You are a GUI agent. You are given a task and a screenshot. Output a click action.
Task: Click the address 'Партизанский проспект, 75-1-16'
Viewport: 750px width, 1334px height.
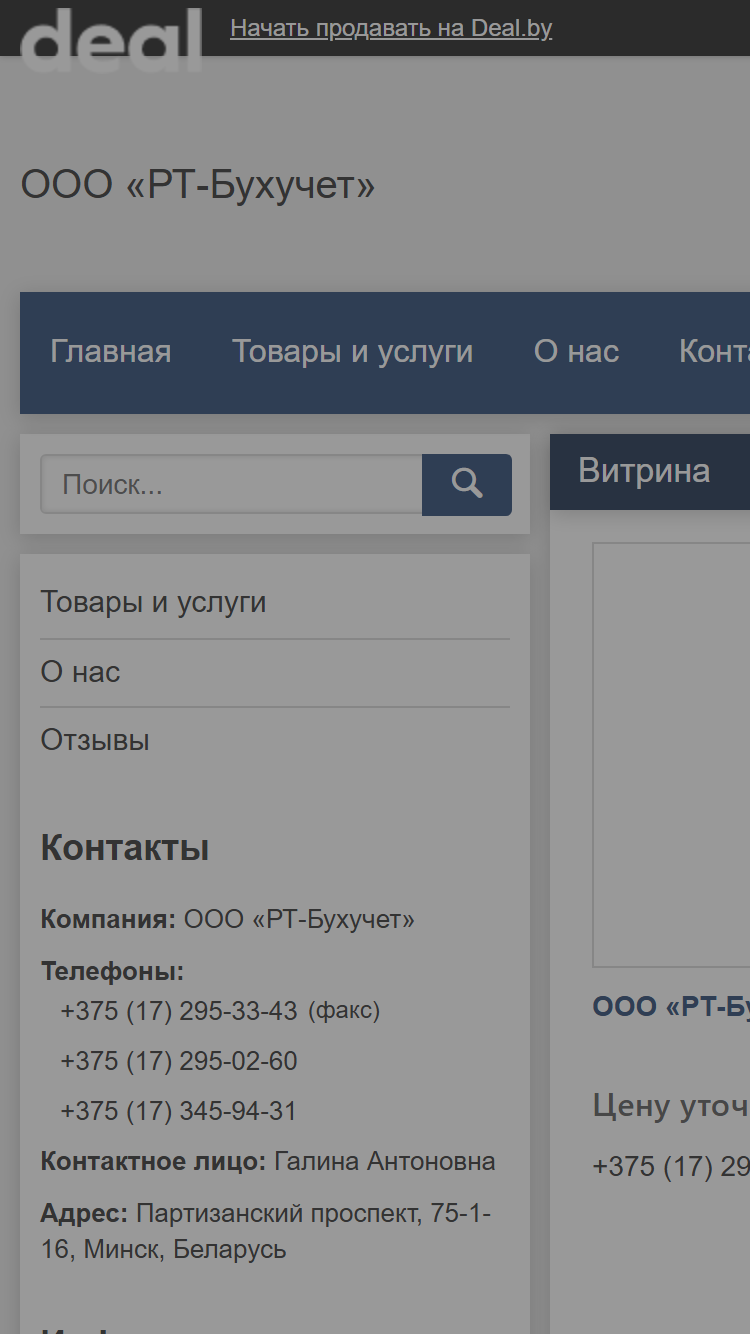(266, 1231)
